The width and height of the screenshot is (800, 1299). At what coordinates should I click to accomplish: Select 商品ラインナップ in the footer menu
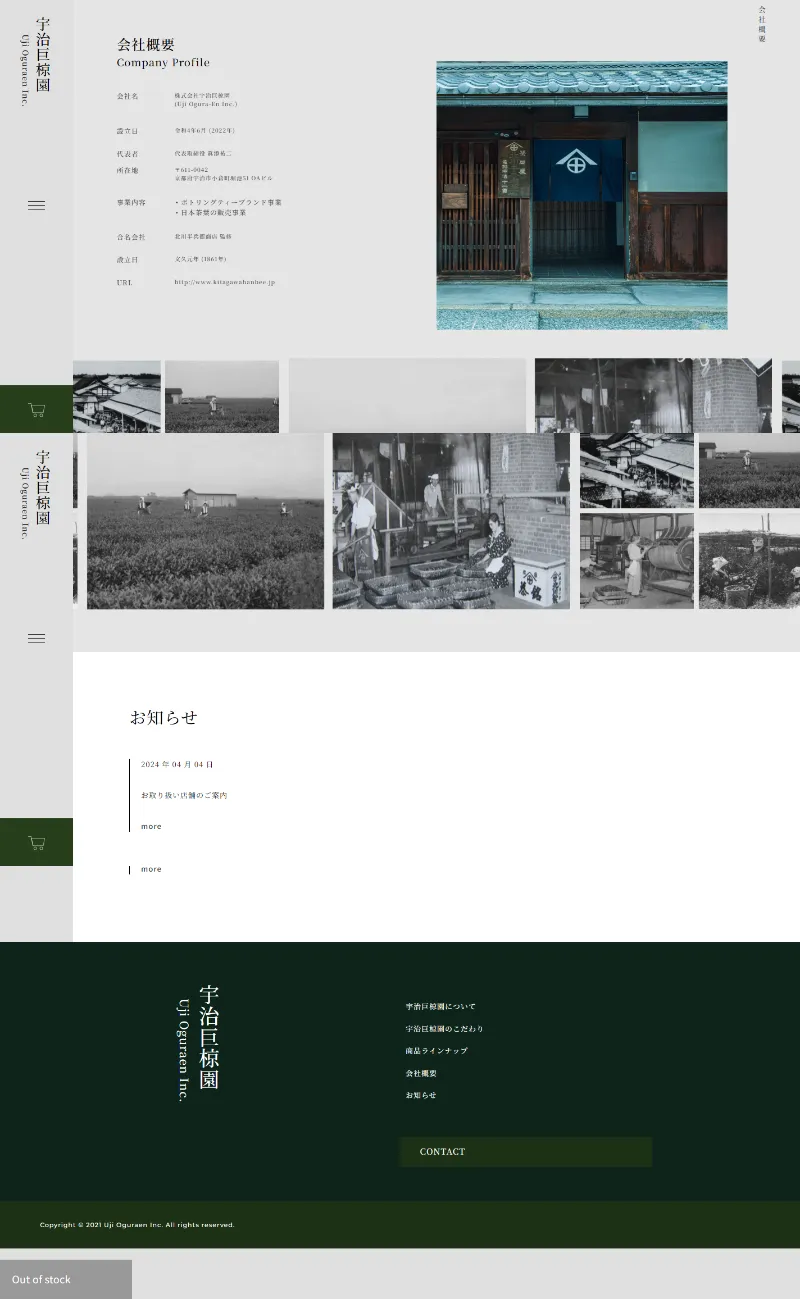(x=436, y=1050)
